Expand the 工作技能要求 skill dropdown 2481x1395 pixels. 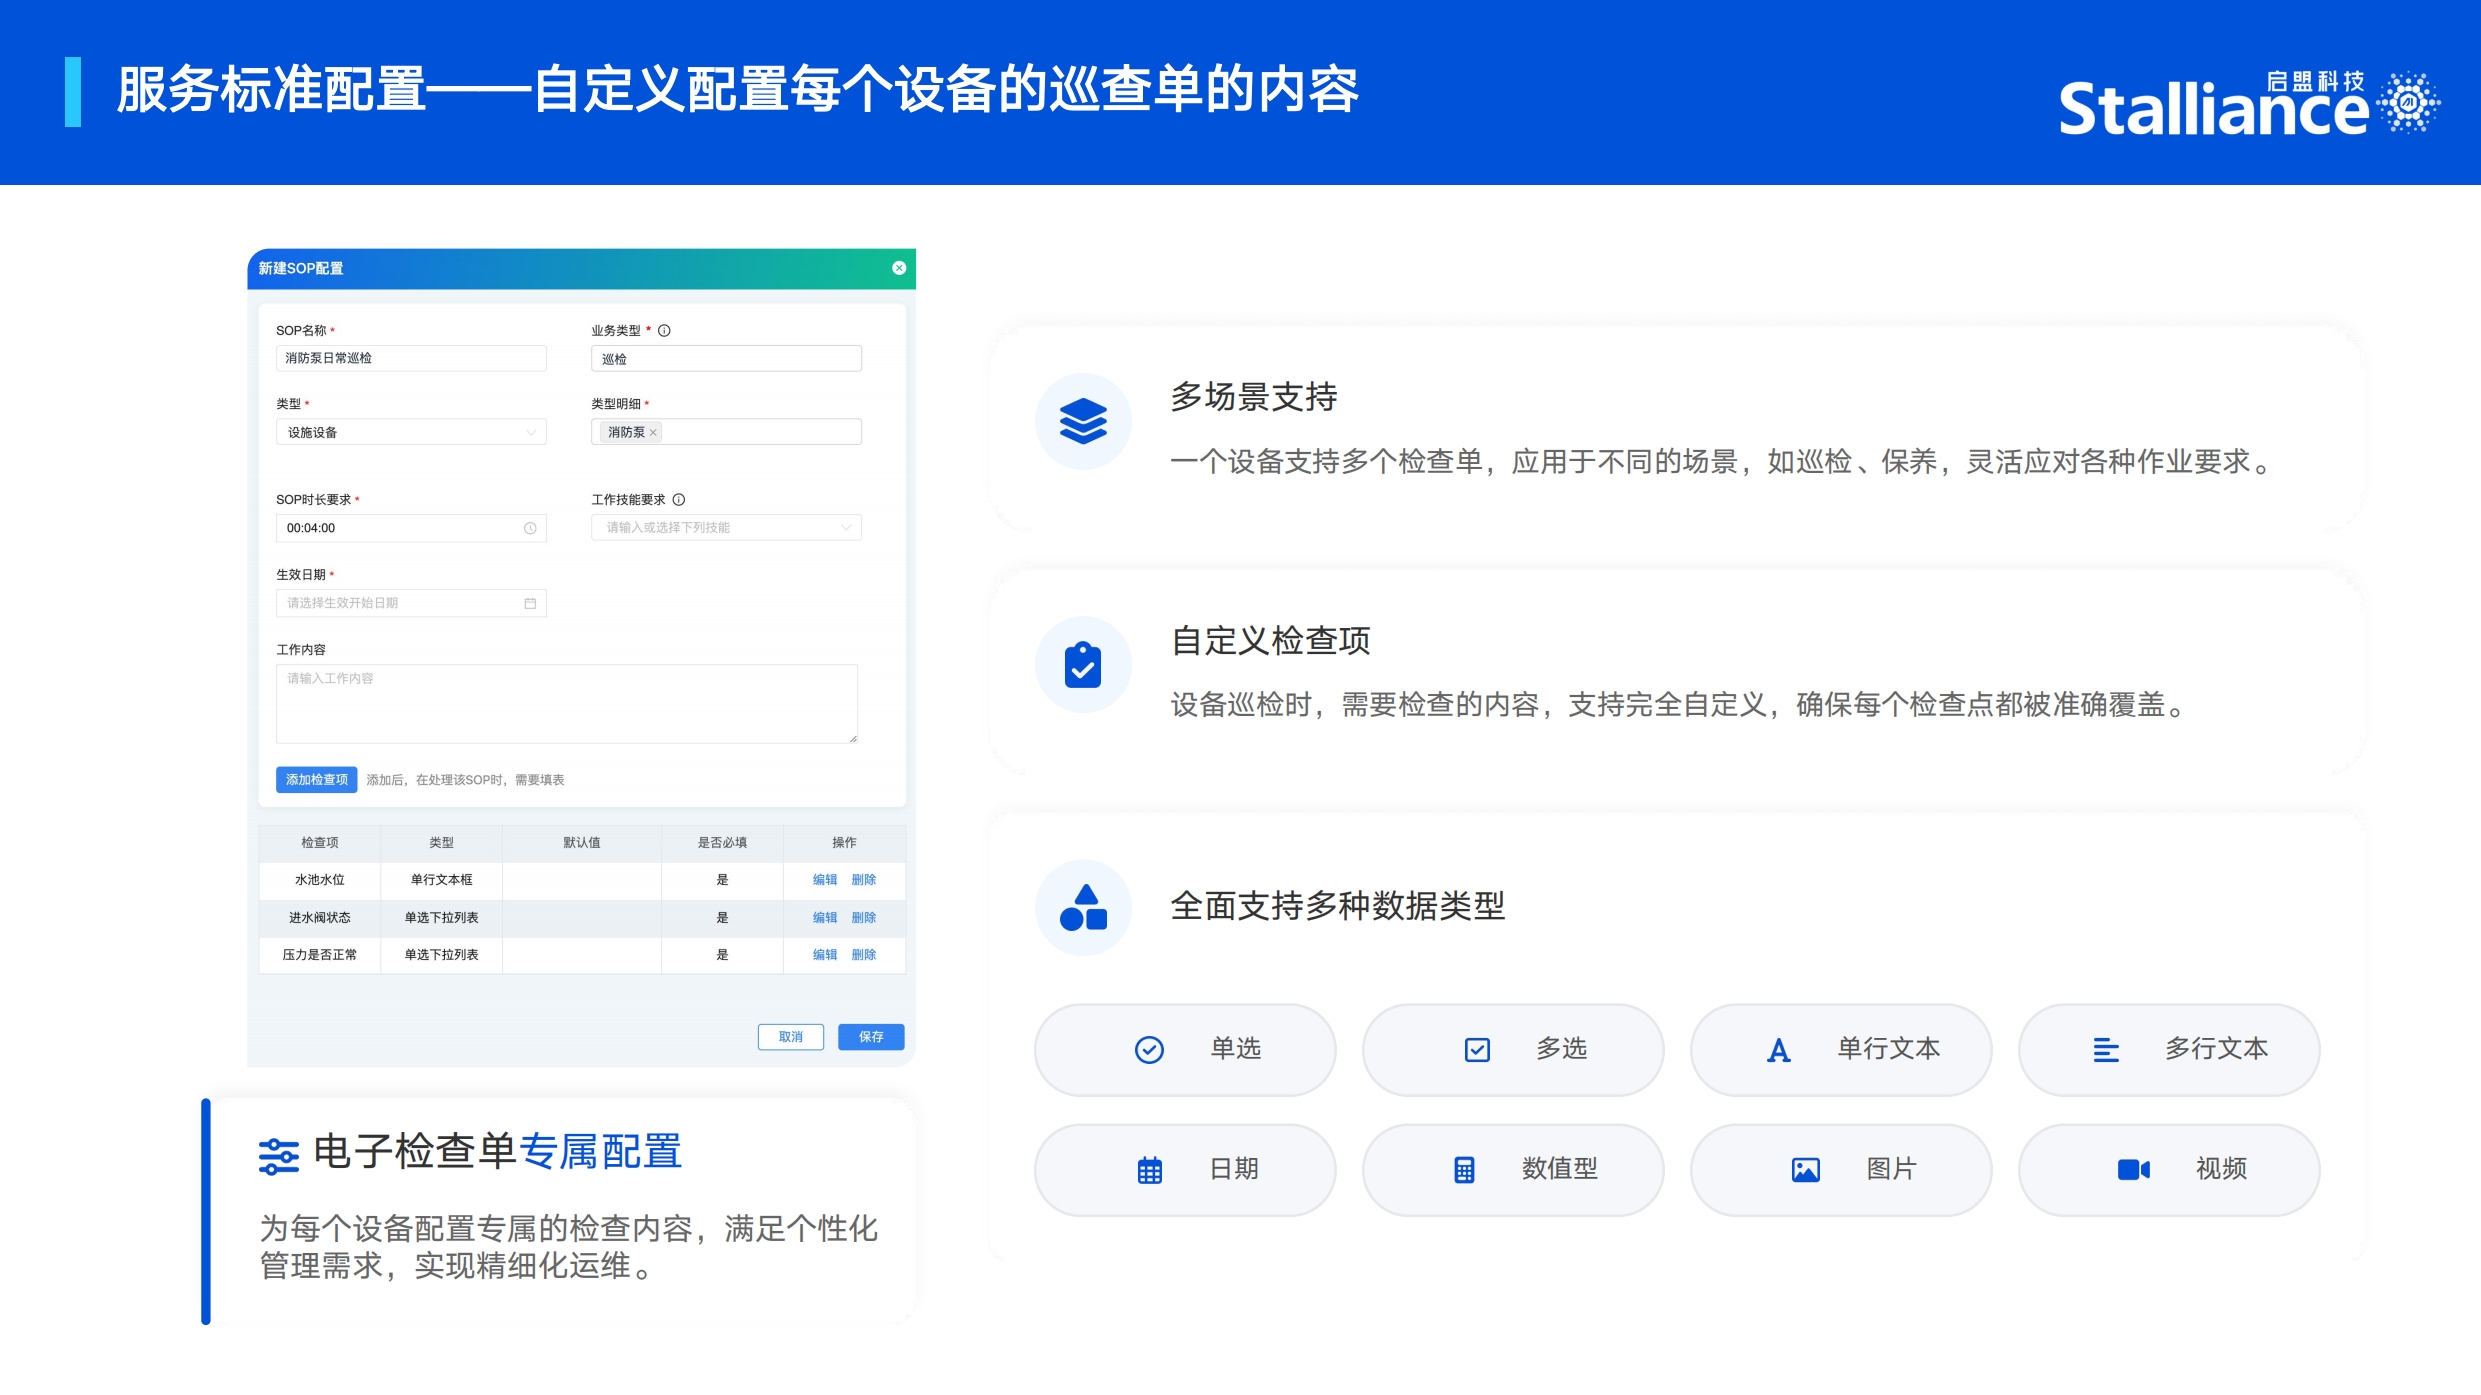coord(726,528)
